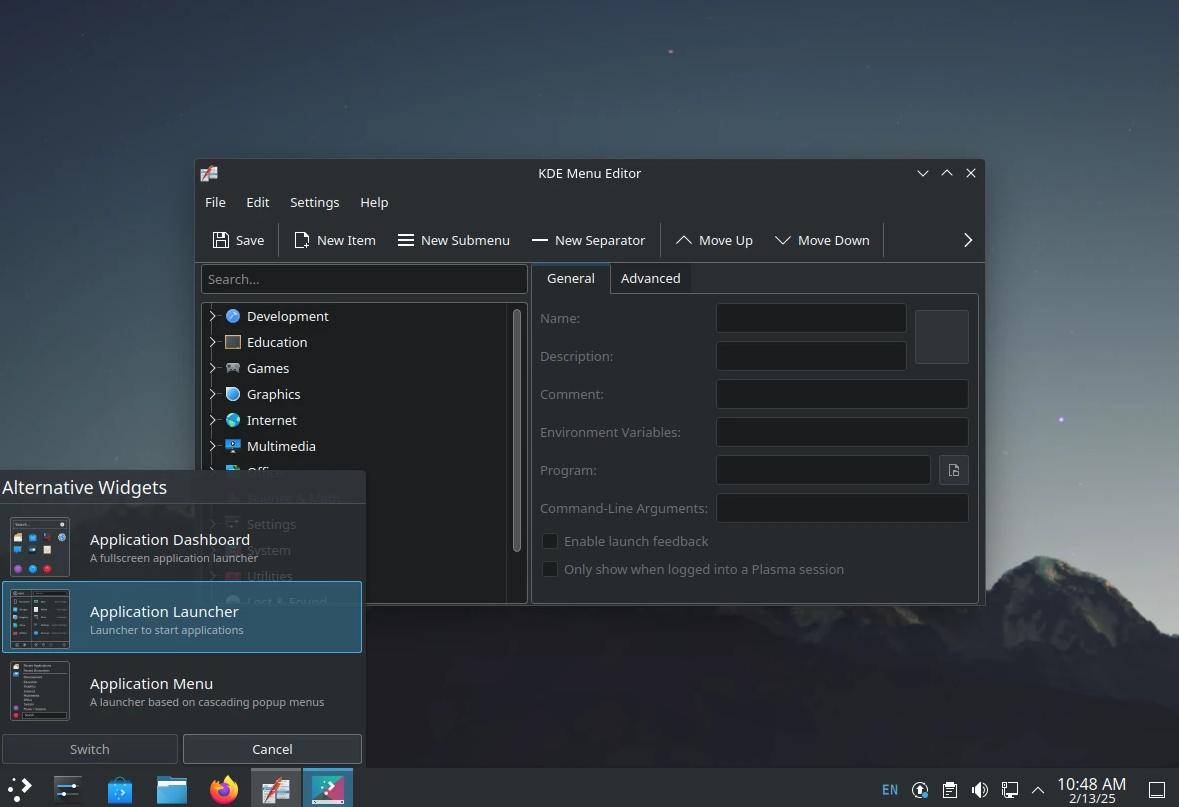Click the Save toolbar icon
This screenshot has height=807, width=1179.
pos(238,240)
